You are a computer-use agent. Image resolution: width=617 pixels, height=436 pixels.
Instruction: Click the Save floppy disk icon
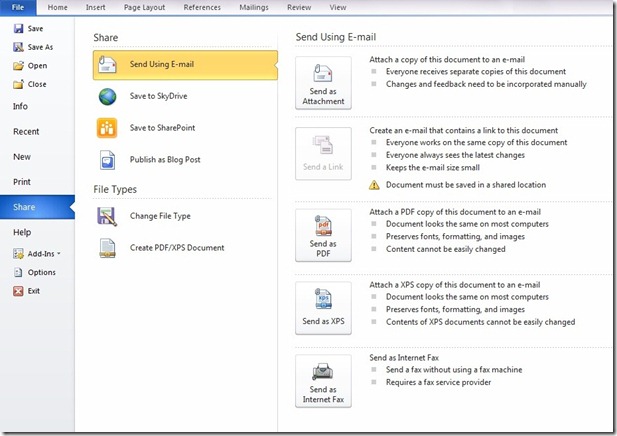[x=18, y=28]
